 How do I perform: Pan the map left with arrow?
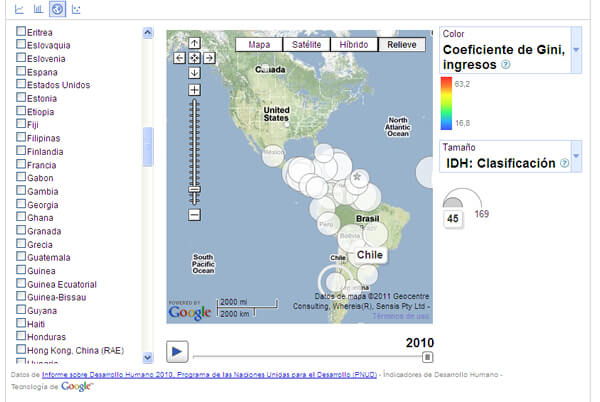click(x=180, y=58)
